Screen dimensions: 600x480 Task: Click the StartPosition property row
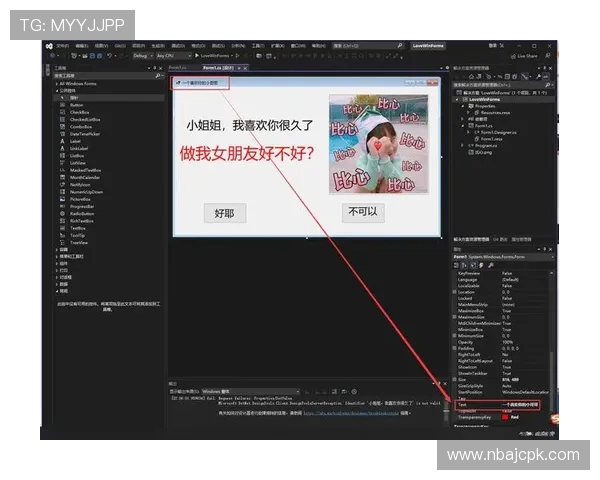click(x=504, y=392)
